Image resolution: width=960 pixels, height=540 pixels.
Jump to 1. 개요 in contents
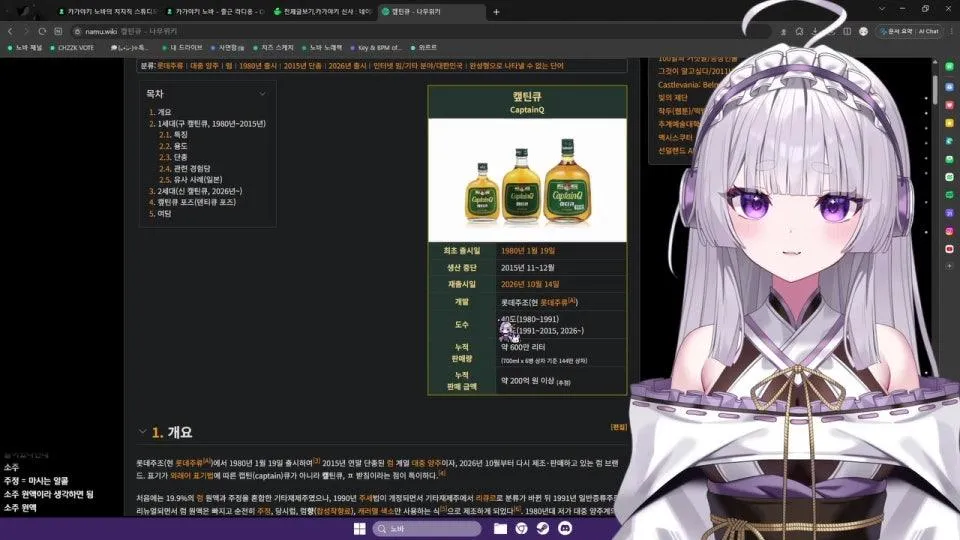pyautogui.click(x=160, y=112)
